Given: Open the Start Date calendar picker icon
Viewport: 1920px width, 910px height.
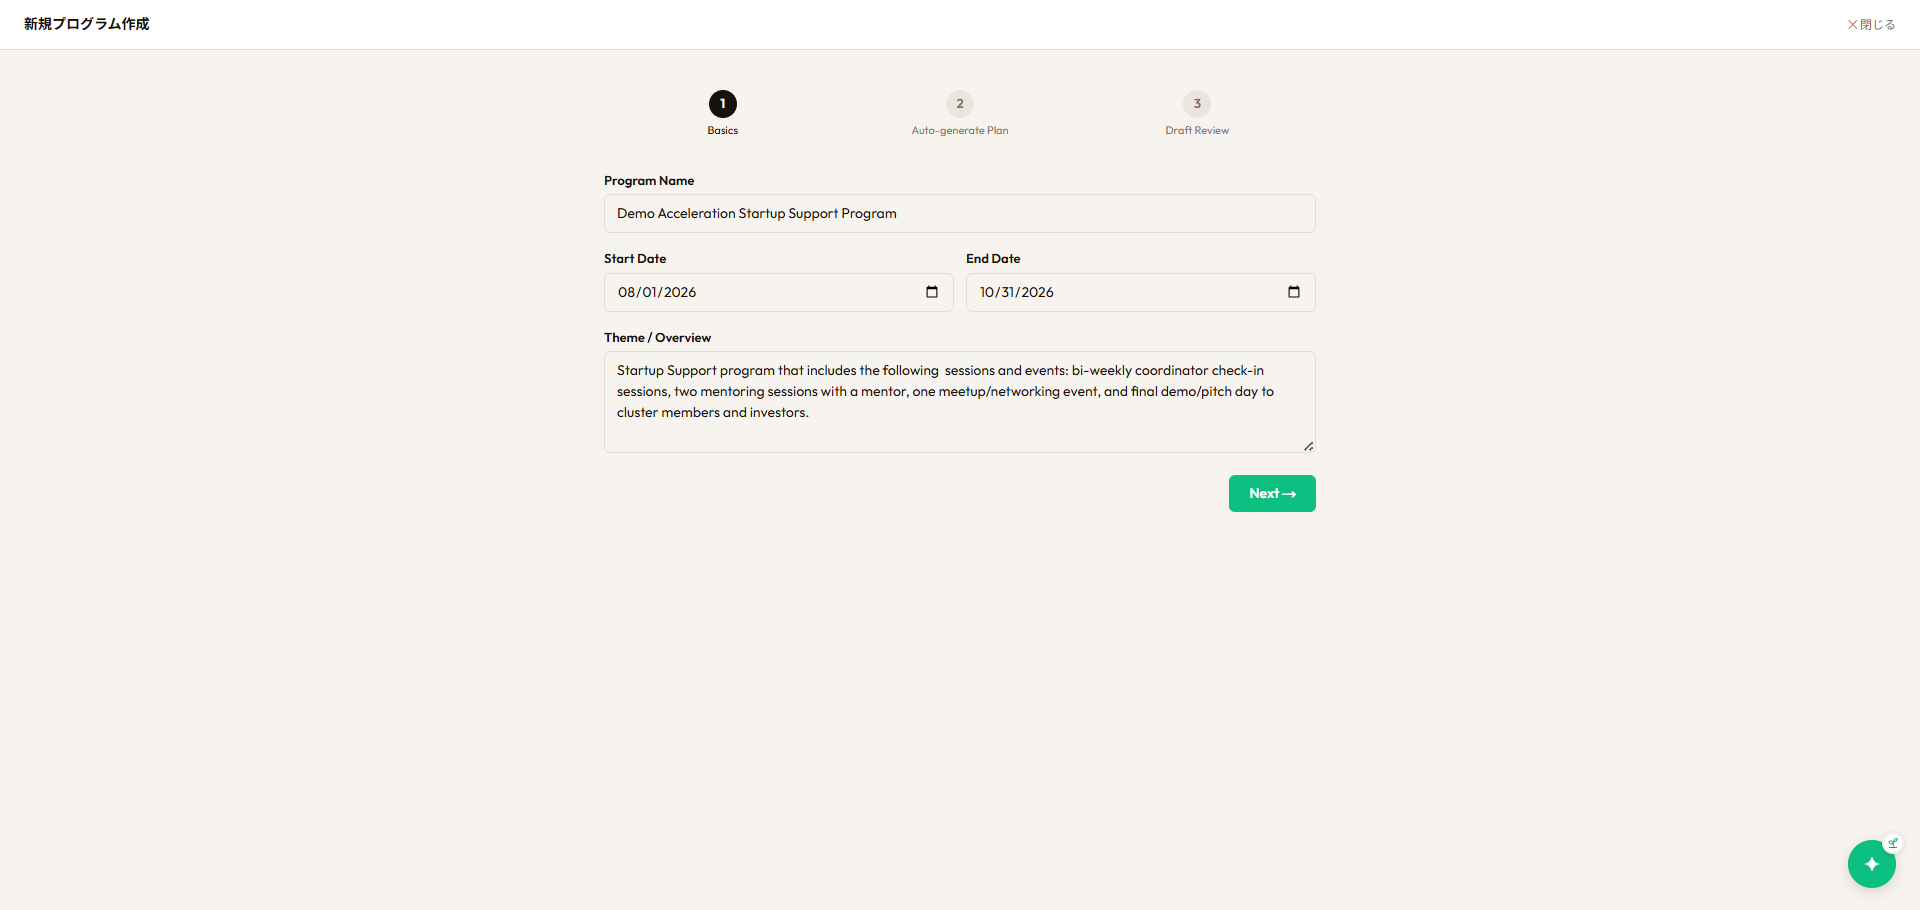Looking at the screenshot, I should pyautogui.click(x=932, y=292).
